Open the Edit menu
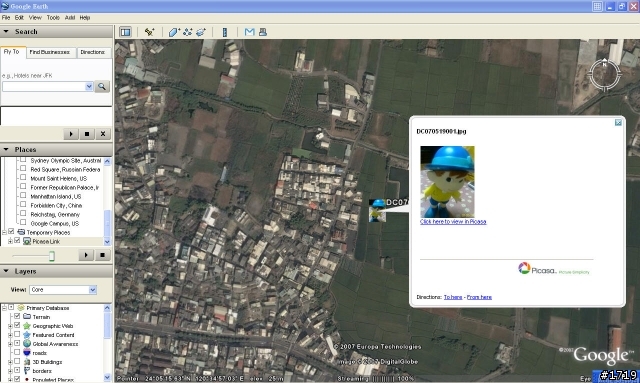The height and width of the screenshot is (383, 640). [19, 18]
